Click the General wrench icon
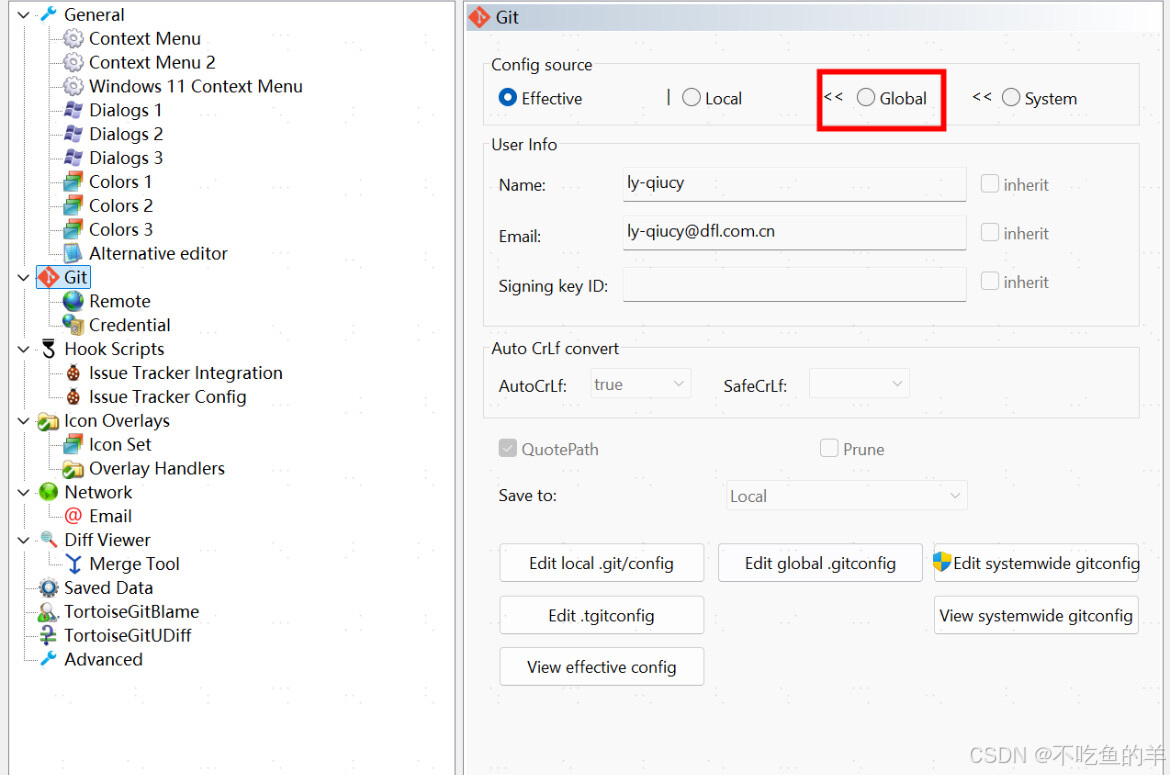The width and height of the screenshot is (1170, 775). coord(49,14)
